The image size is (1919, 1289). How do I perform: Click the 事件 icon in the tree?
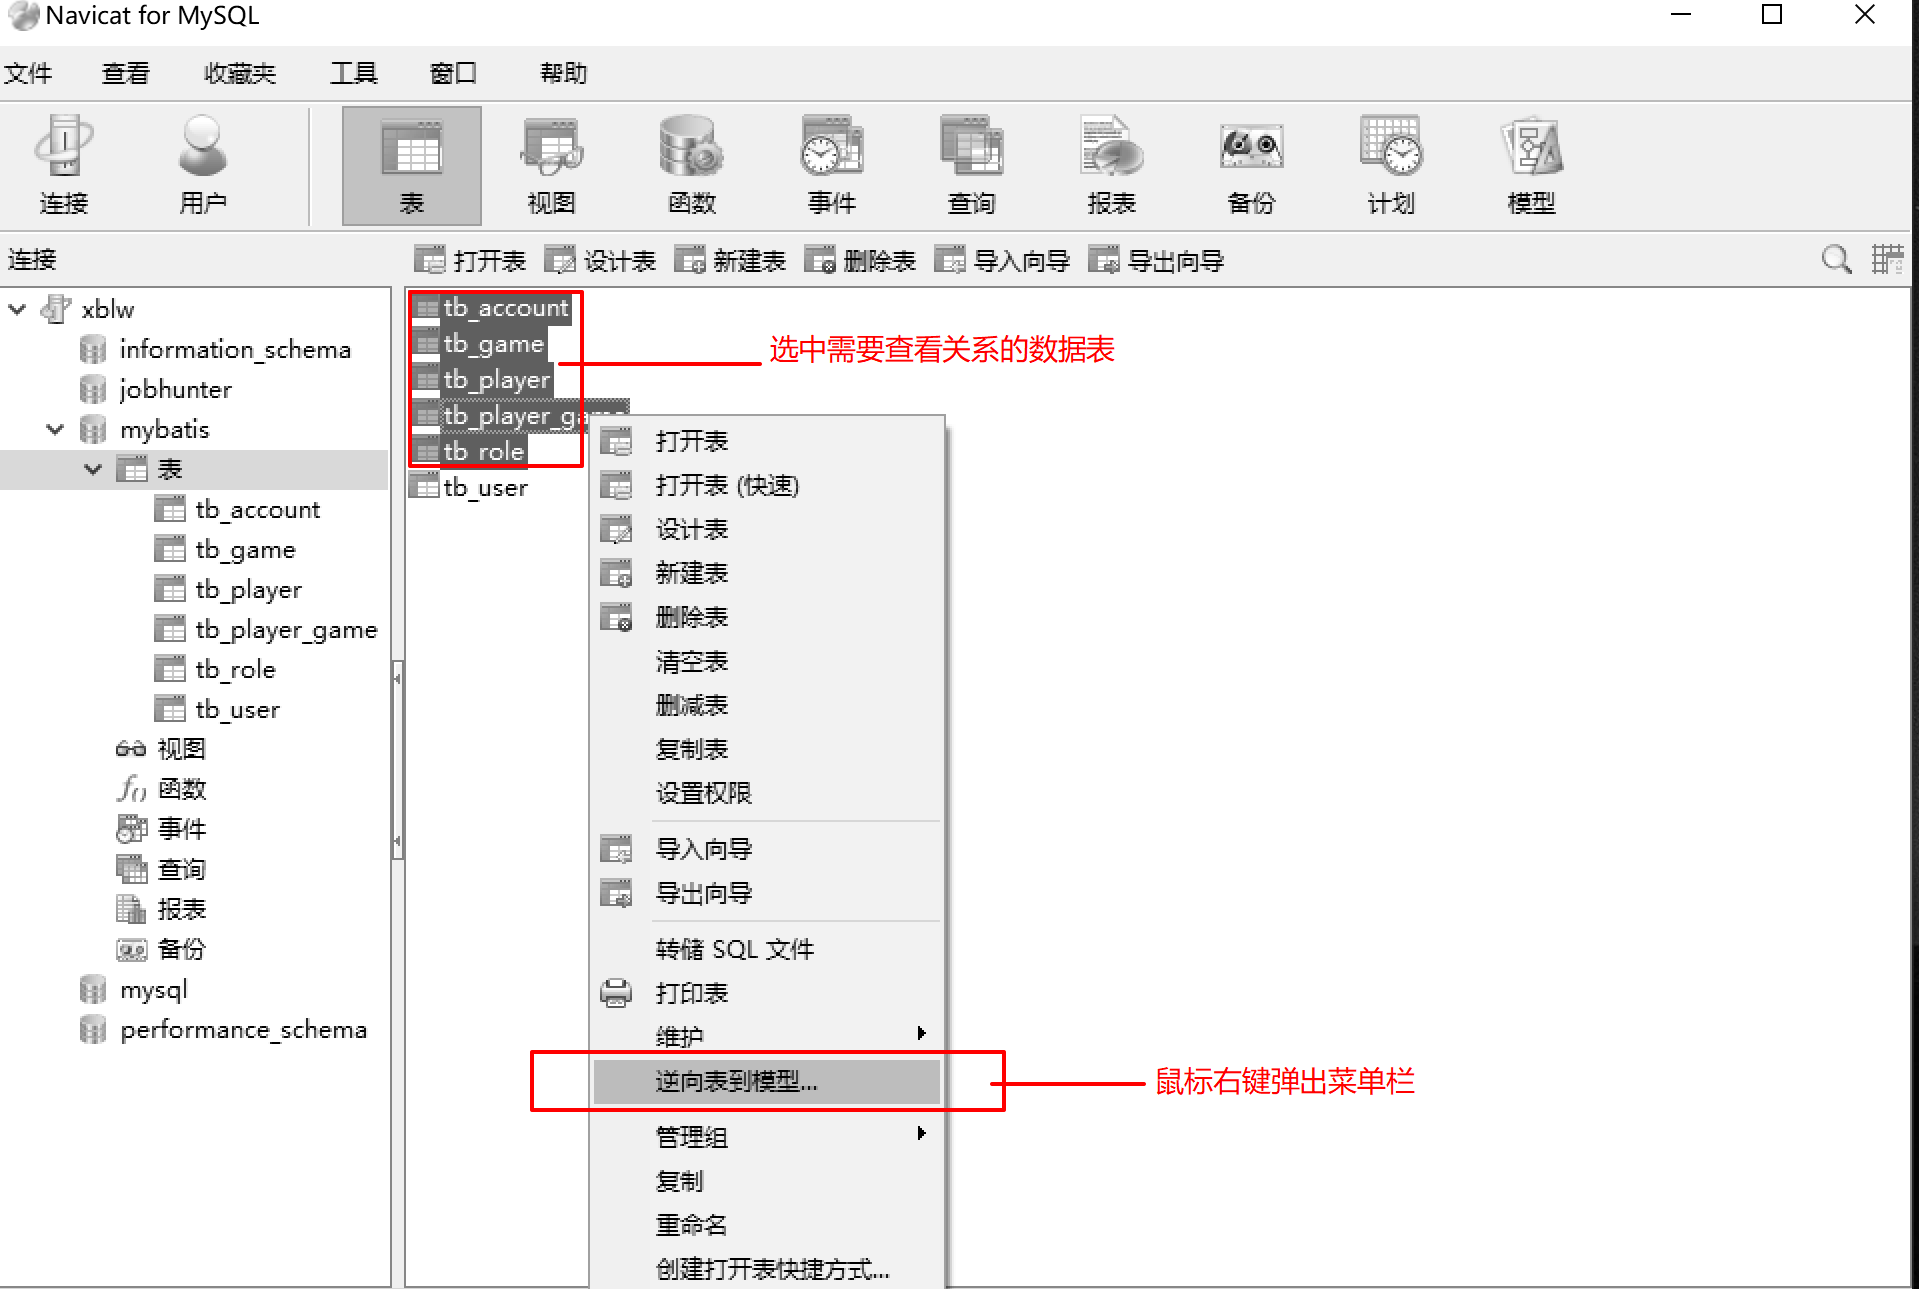point(131,829)
